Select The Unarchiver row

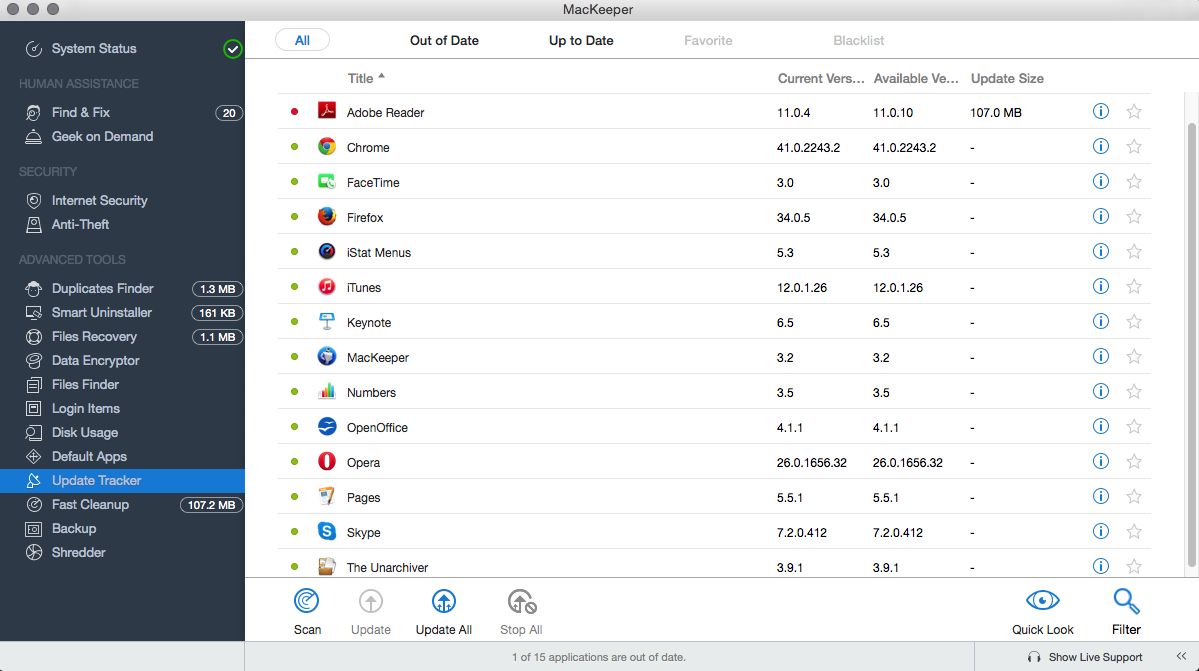tap(714, 566)
